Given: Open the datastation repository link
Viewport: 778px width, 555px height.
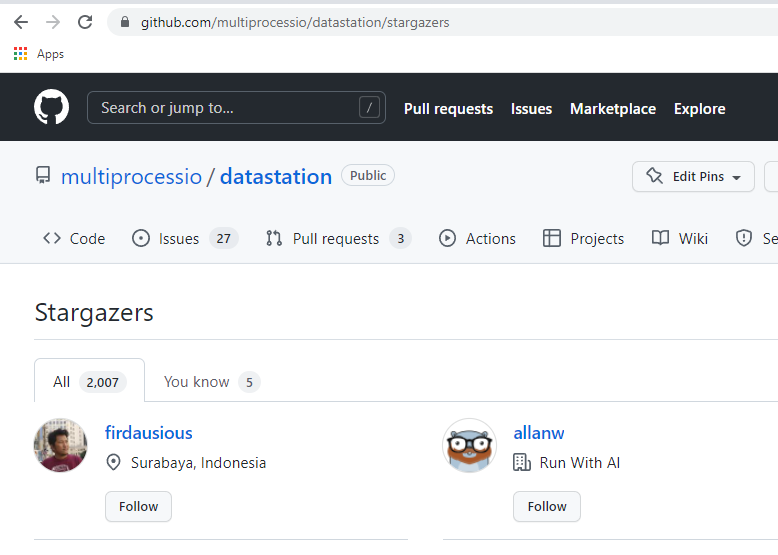Looking at the screenshot, I should (x=276, y=177).
